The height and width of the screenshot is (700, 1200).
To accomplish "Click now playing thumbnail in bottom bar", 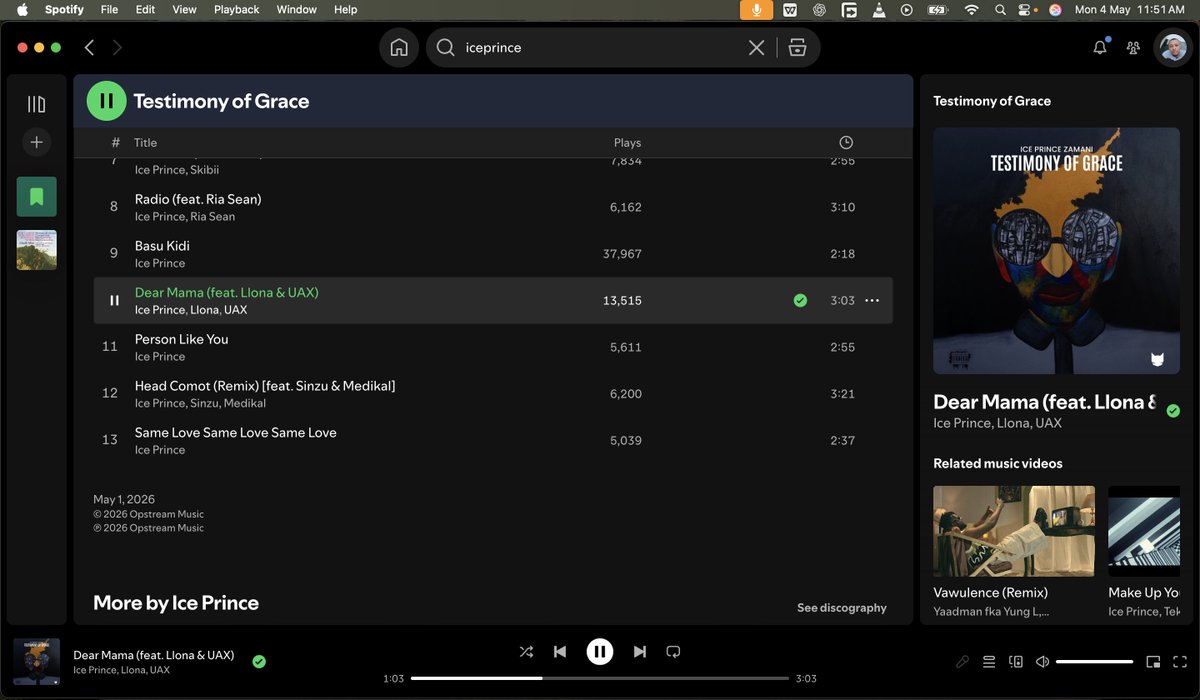I will [37, 662].
